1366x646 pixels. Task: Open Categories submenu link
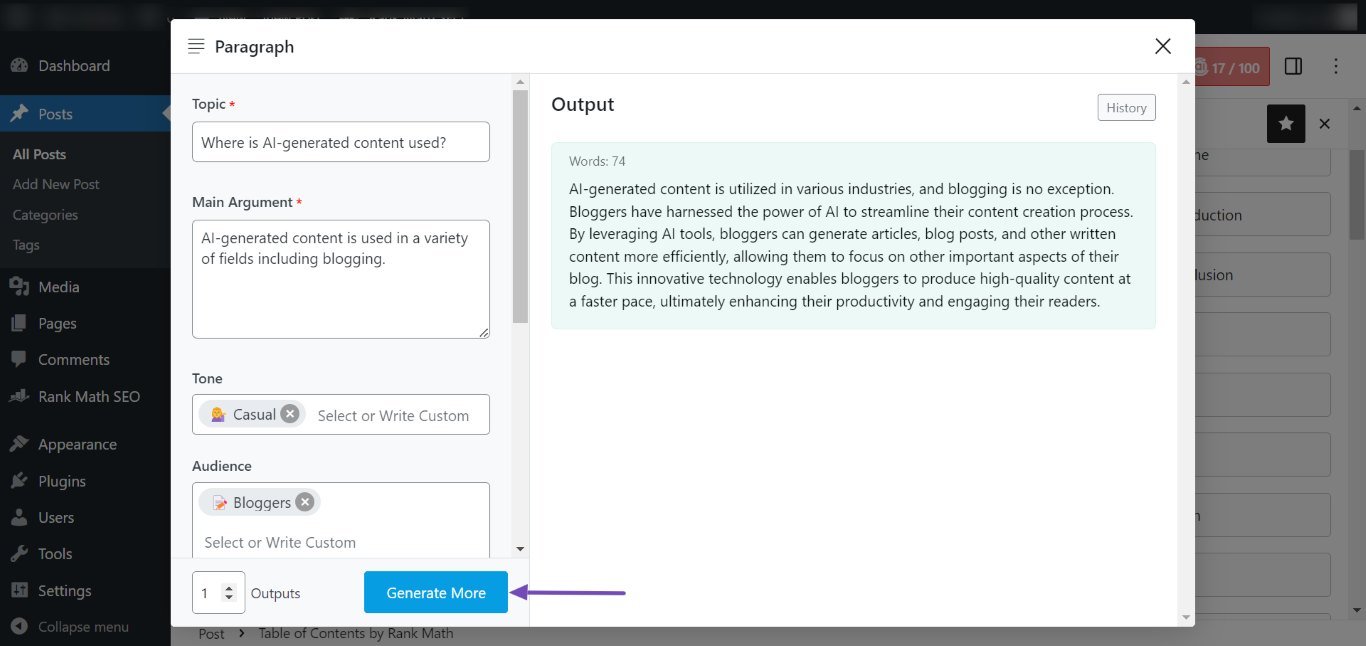tap(45, 215)
